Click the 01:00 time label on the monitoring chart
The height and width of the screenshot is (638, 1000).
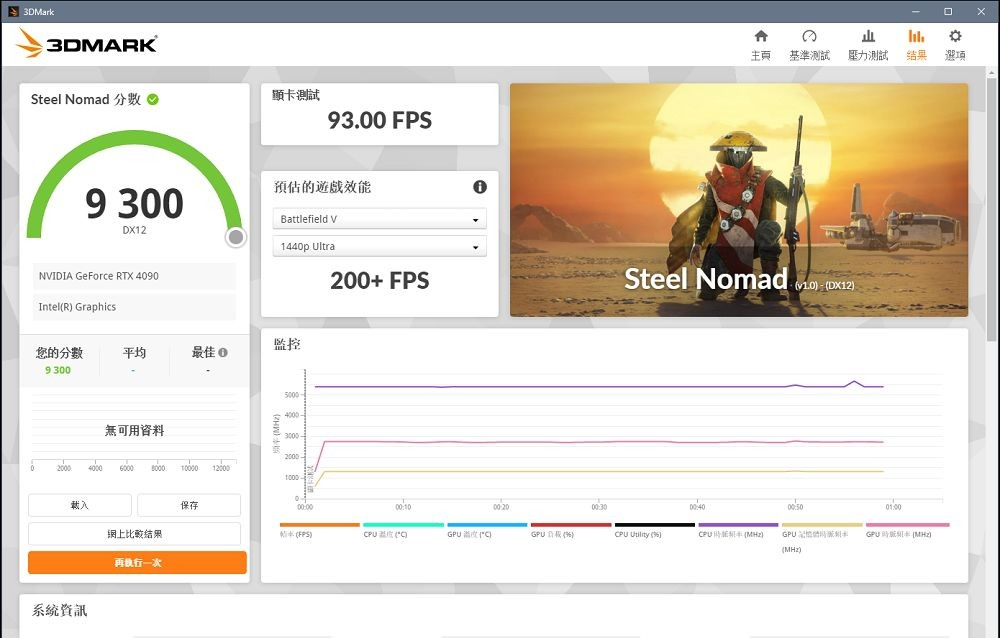[893, 507]
